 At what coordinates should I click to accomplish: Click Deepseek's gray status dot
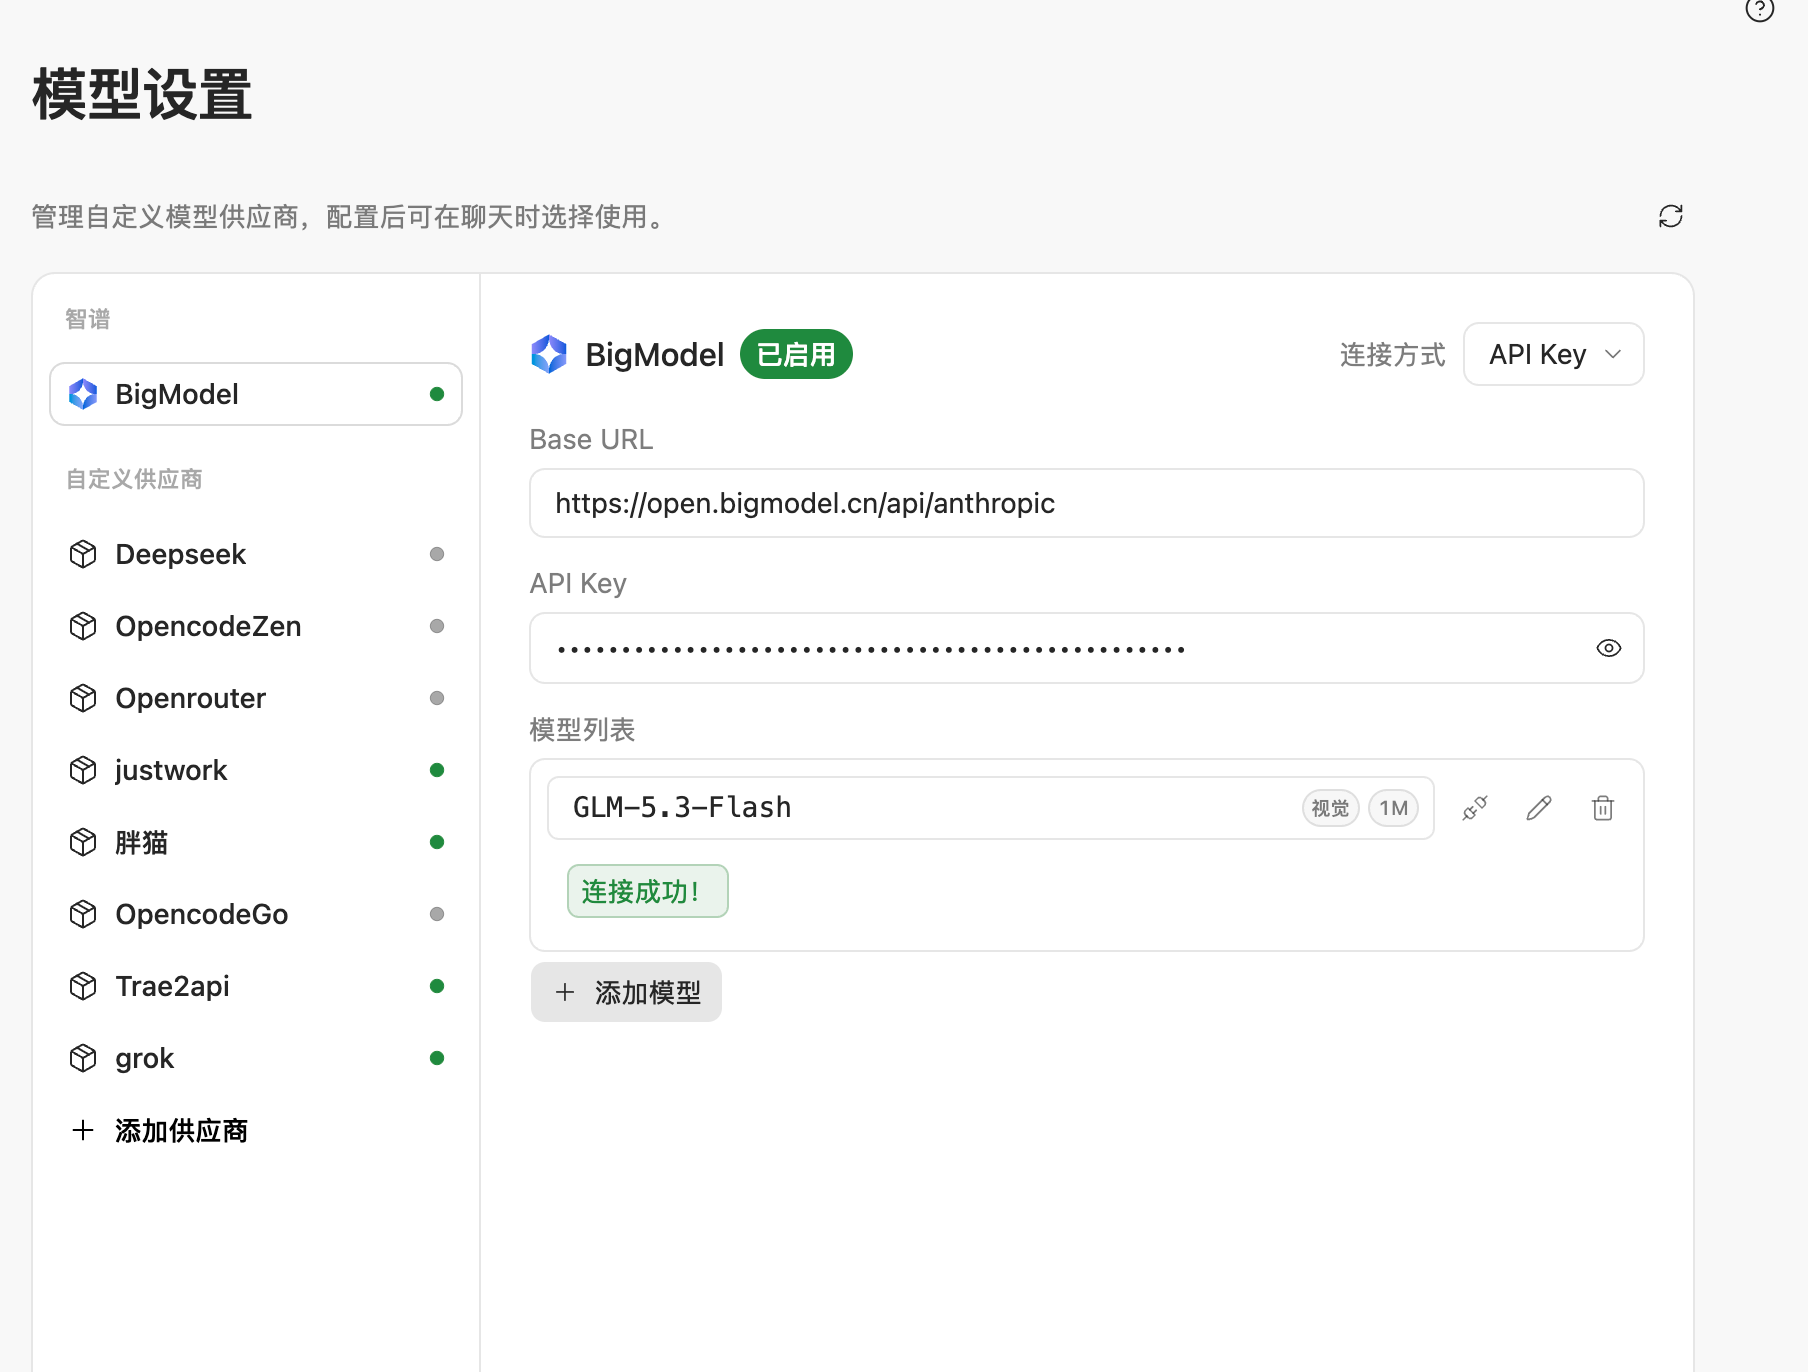point(437,554)
